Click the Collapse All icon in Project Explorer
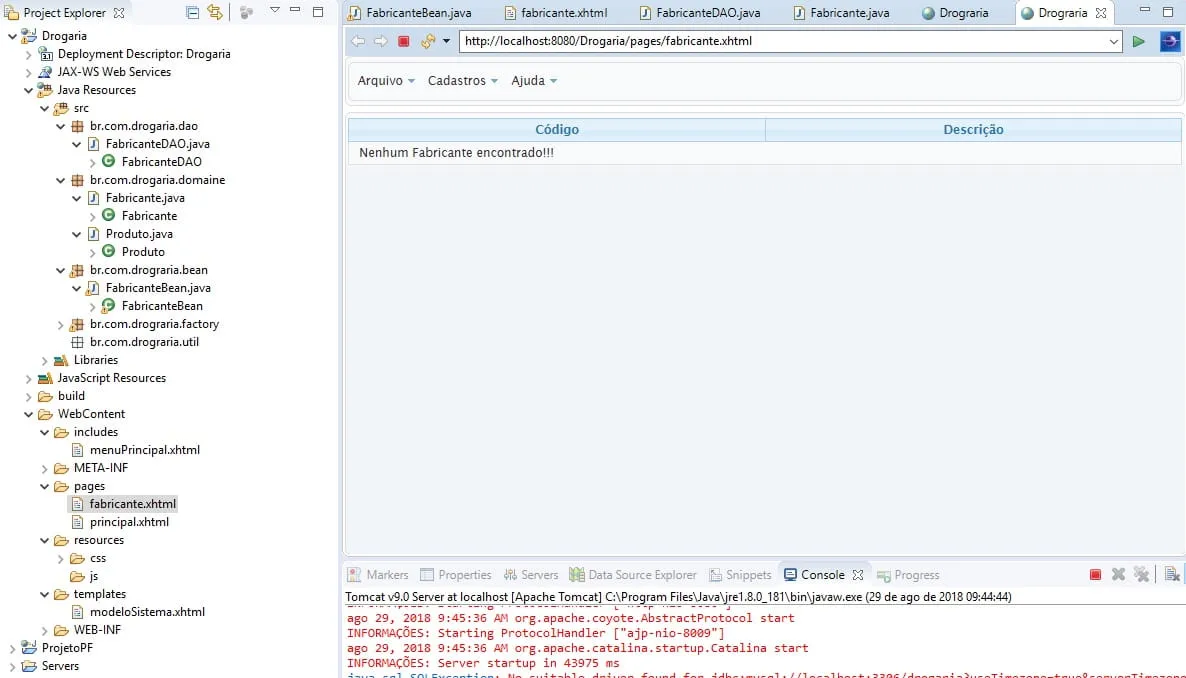1186x678 pixels. (x=193, y=12)
